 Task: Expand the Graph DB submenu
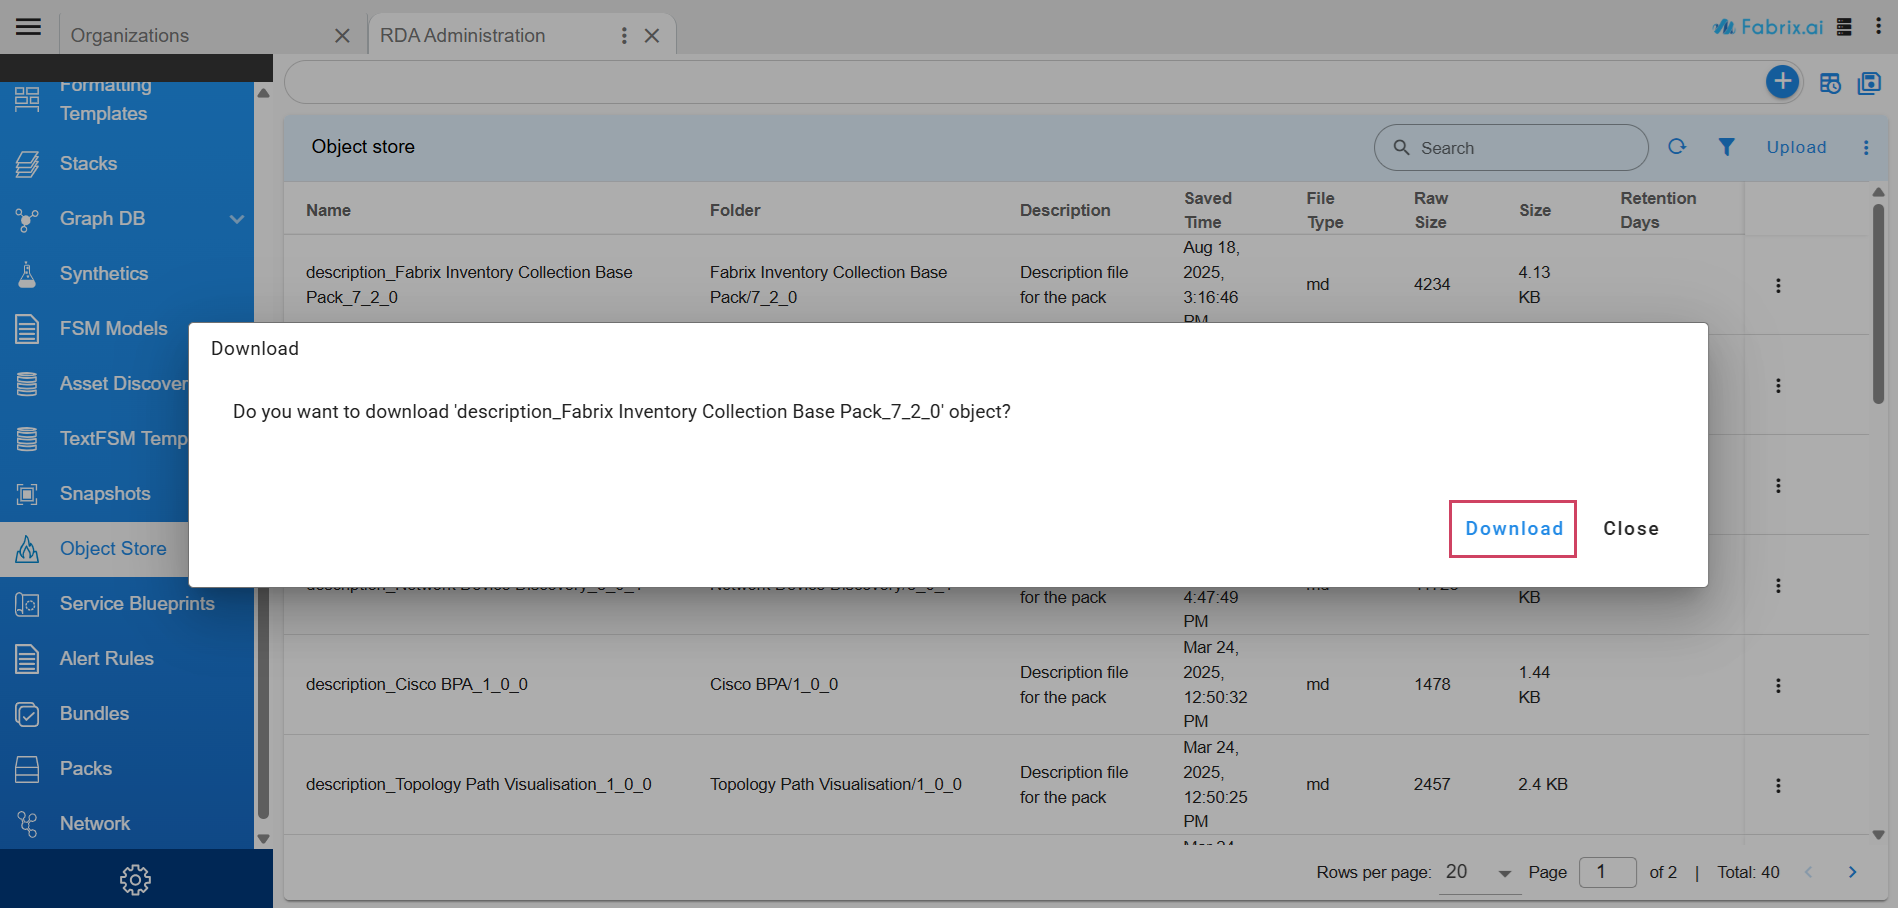click(236, 219)
